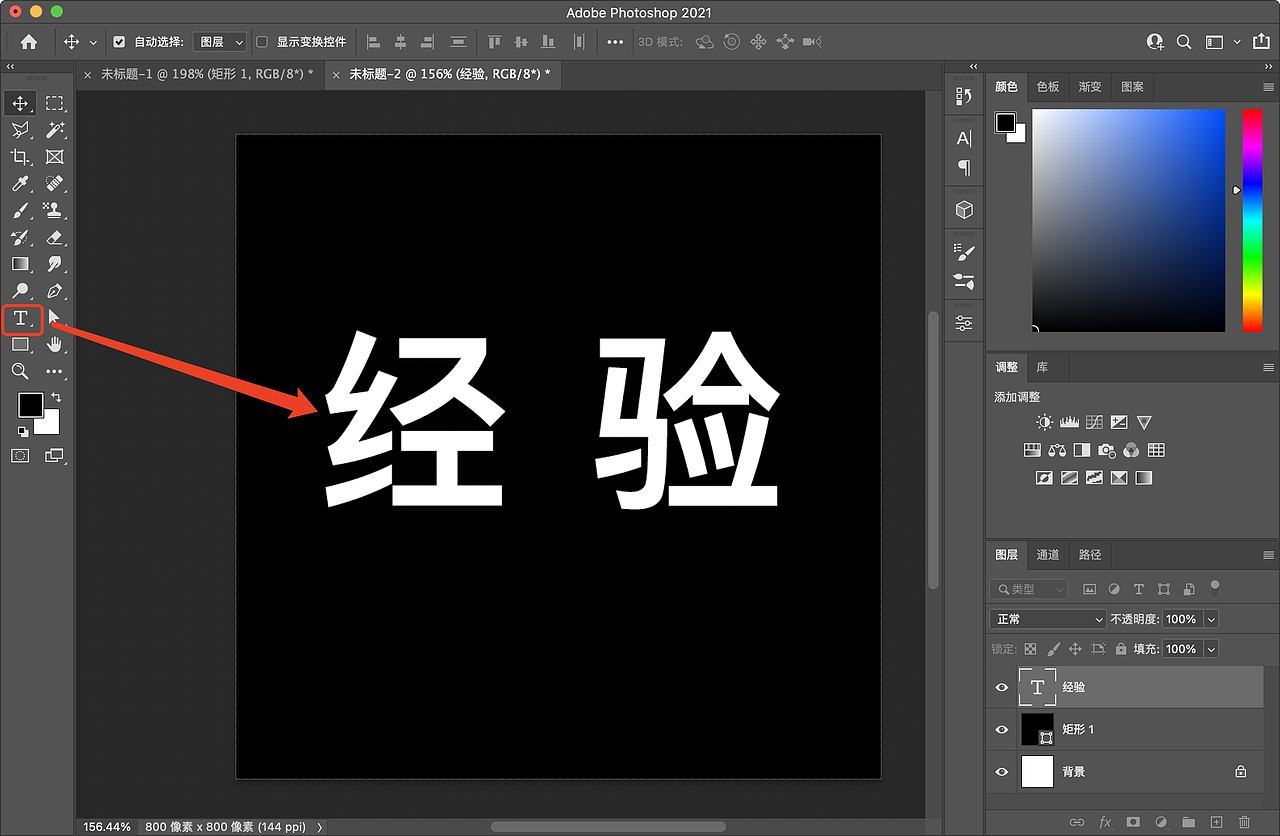Image resolution: width=1280 pixels, height=836 pixels.
Task: Select the Move tool
Action: (20, 102)
